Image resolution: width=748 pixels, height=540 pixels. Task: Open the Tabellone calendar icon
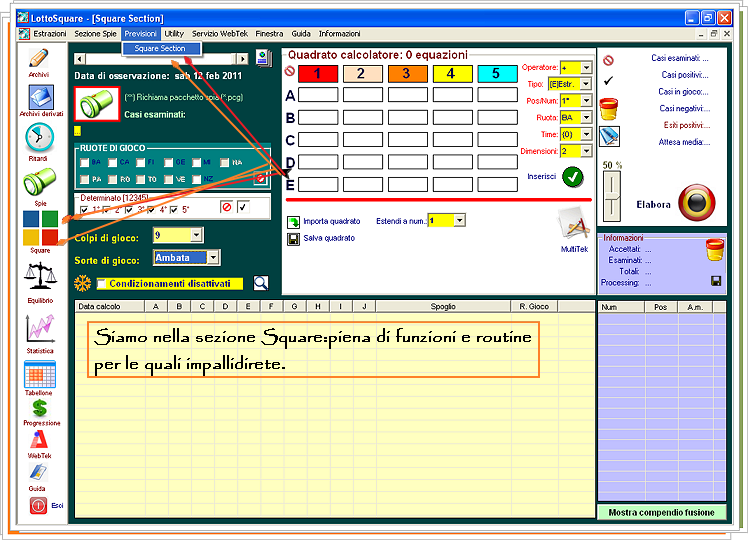(40, 374)
